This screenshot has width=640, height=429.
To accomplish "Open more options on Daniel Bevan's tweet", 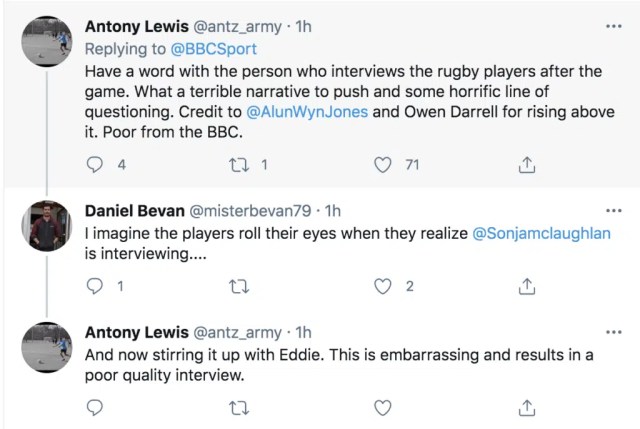I will [613, 211].
